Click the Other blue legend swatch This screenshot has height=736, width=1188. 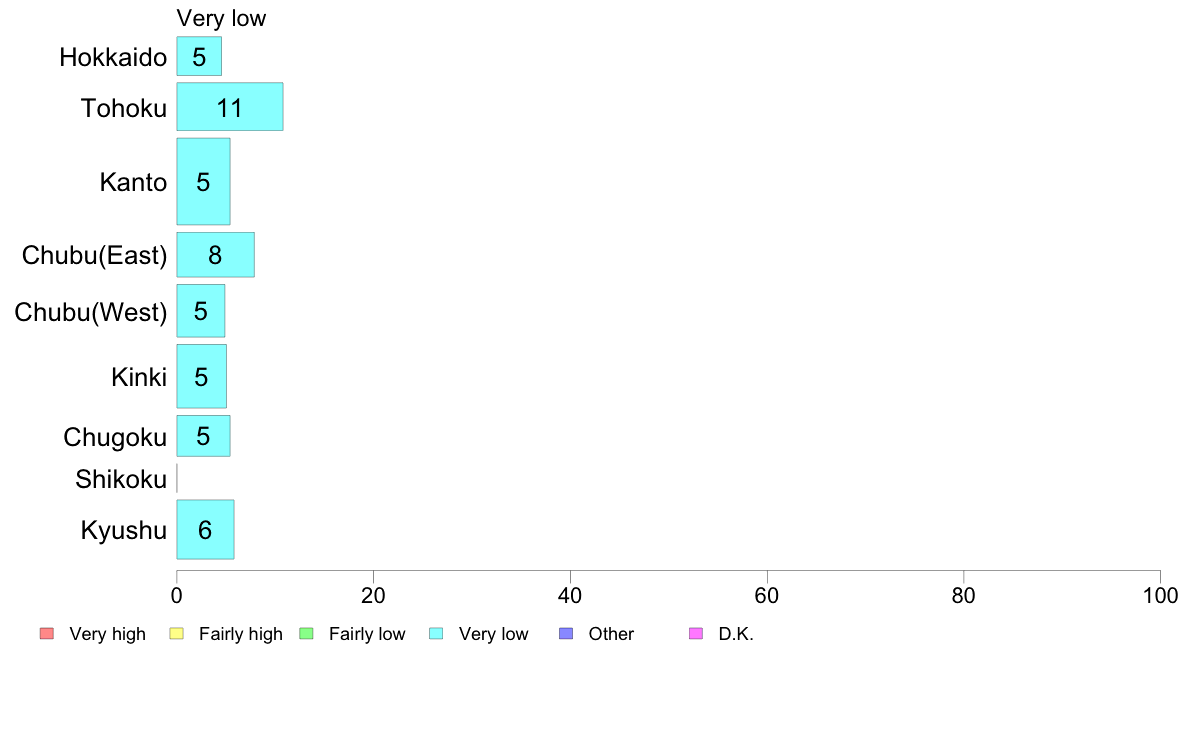[x=566, y=634]
